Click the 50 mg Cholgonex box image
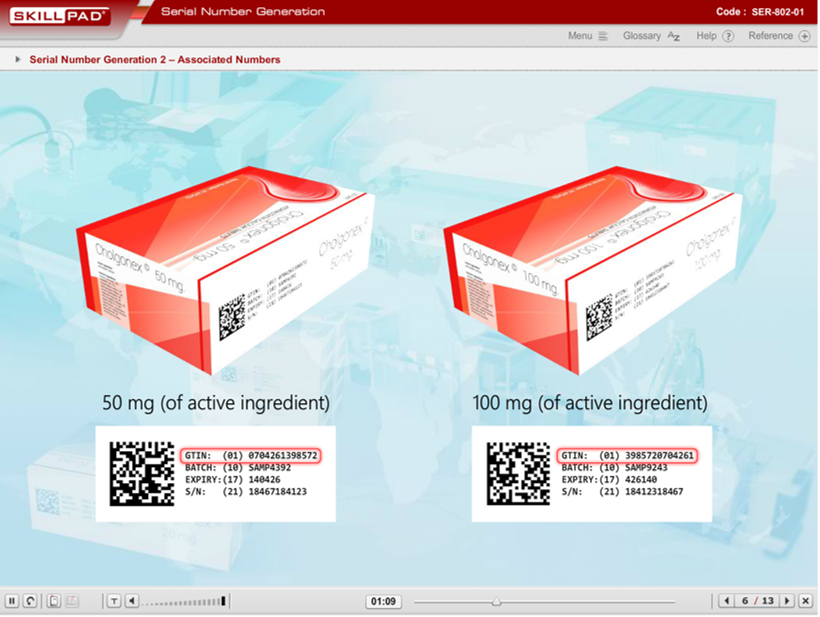The width and height of the screenshot is (820, 617). click(226, 270)
